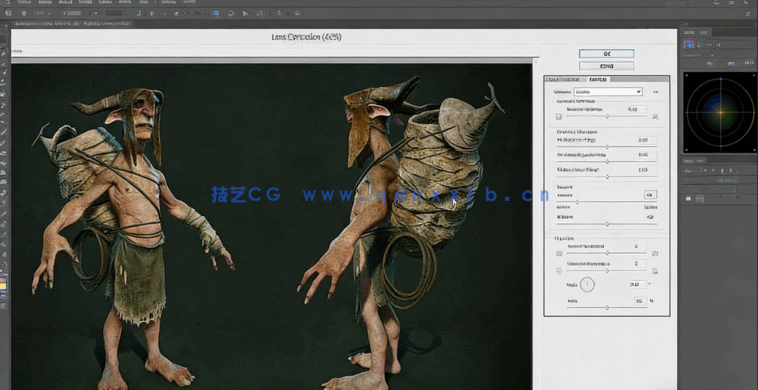Click the Fix Blue/Yellow Fringe slider

click(x=607, y=177)
